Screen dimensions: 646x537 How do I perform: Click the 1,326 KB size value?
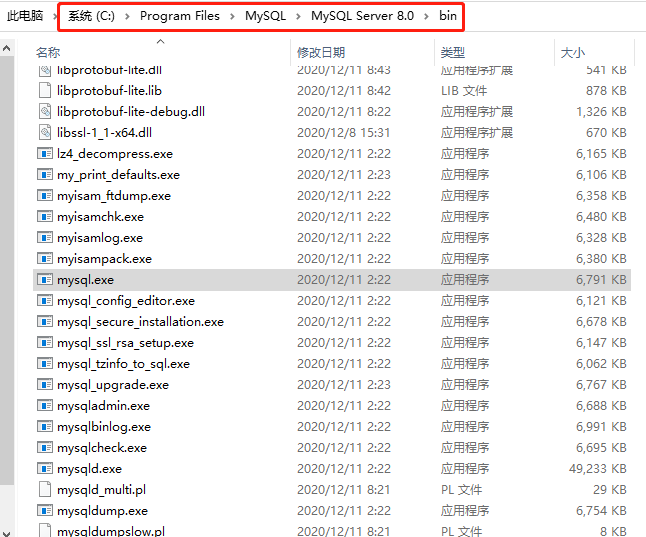click(601, 112)
